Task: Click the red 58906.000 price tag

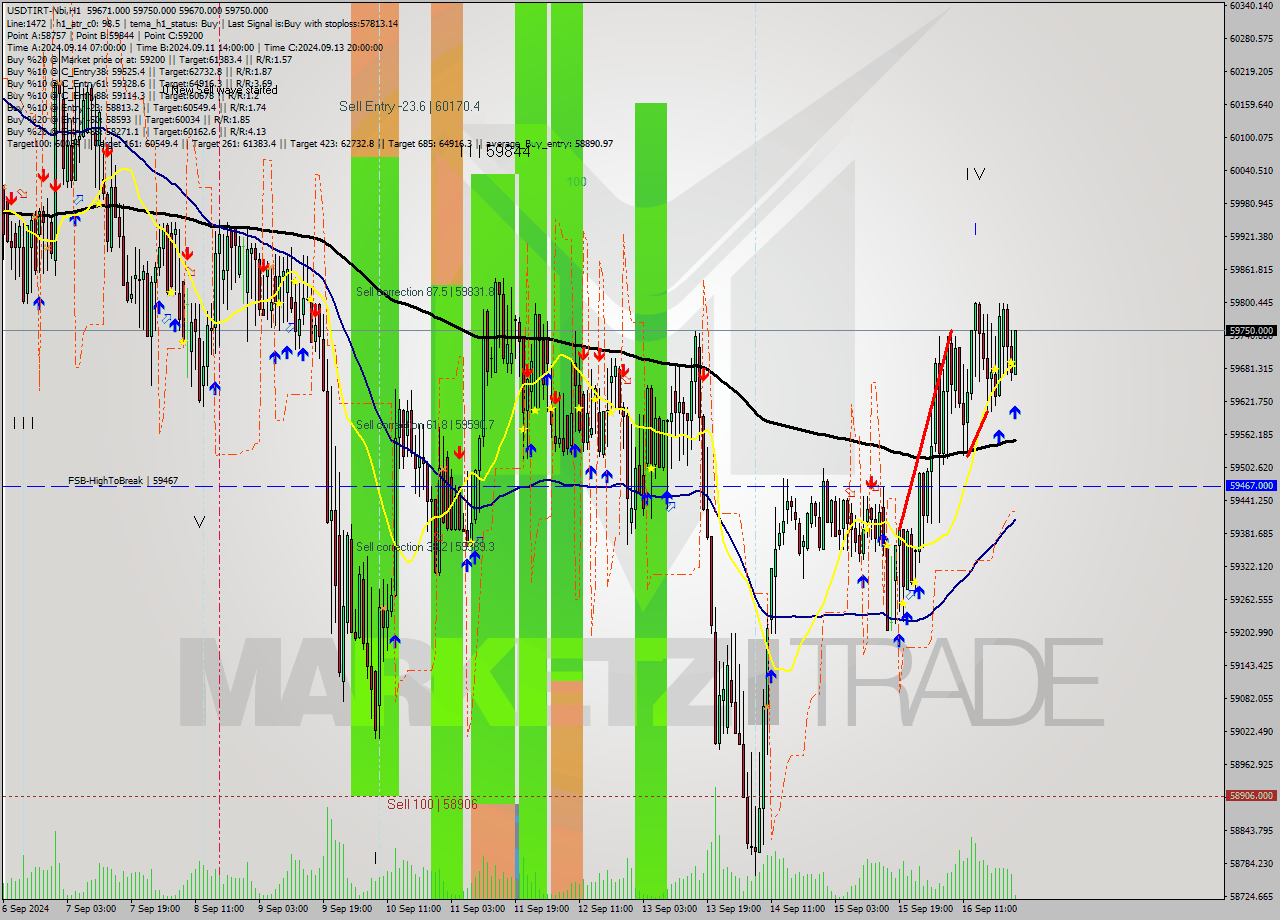Action: 1252,796
